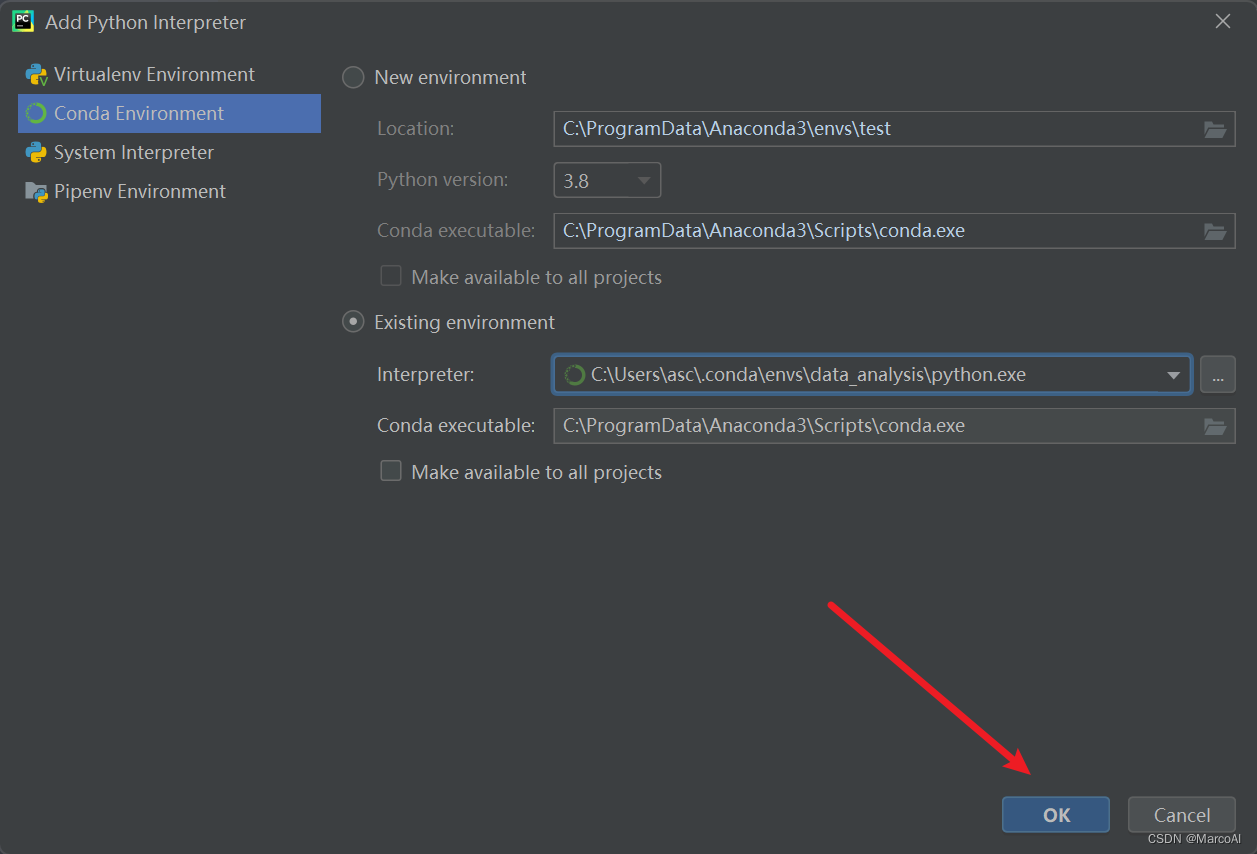Click the Interpreter: label

coord(426,375)
